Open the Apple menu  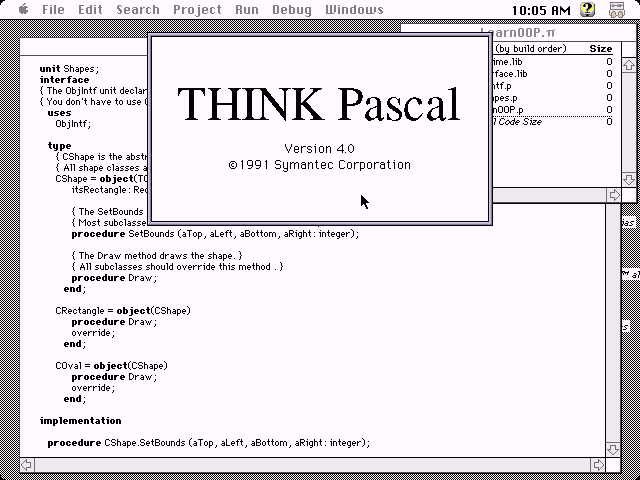click(x=23, y=9)
